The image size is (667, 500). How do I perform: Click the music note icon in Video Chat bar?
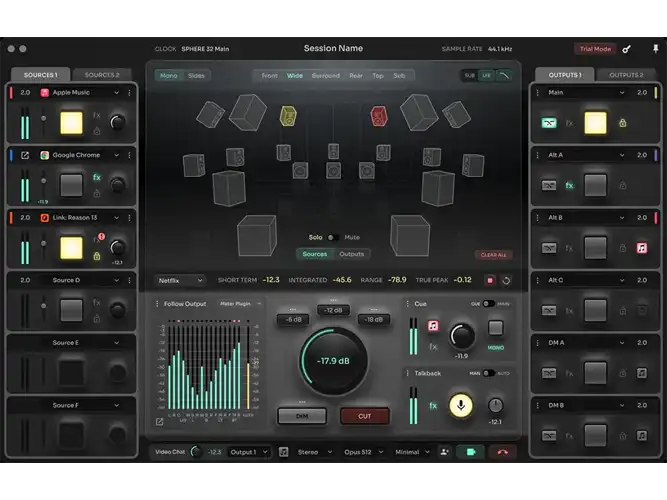(283, 452)
